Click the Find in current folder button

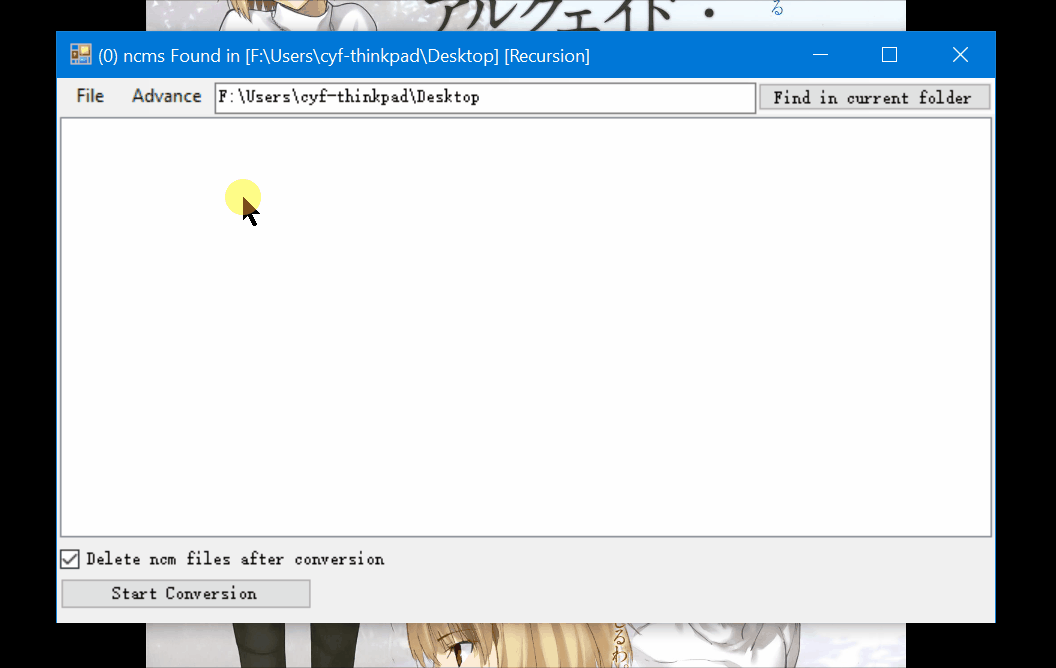[874, 97]
